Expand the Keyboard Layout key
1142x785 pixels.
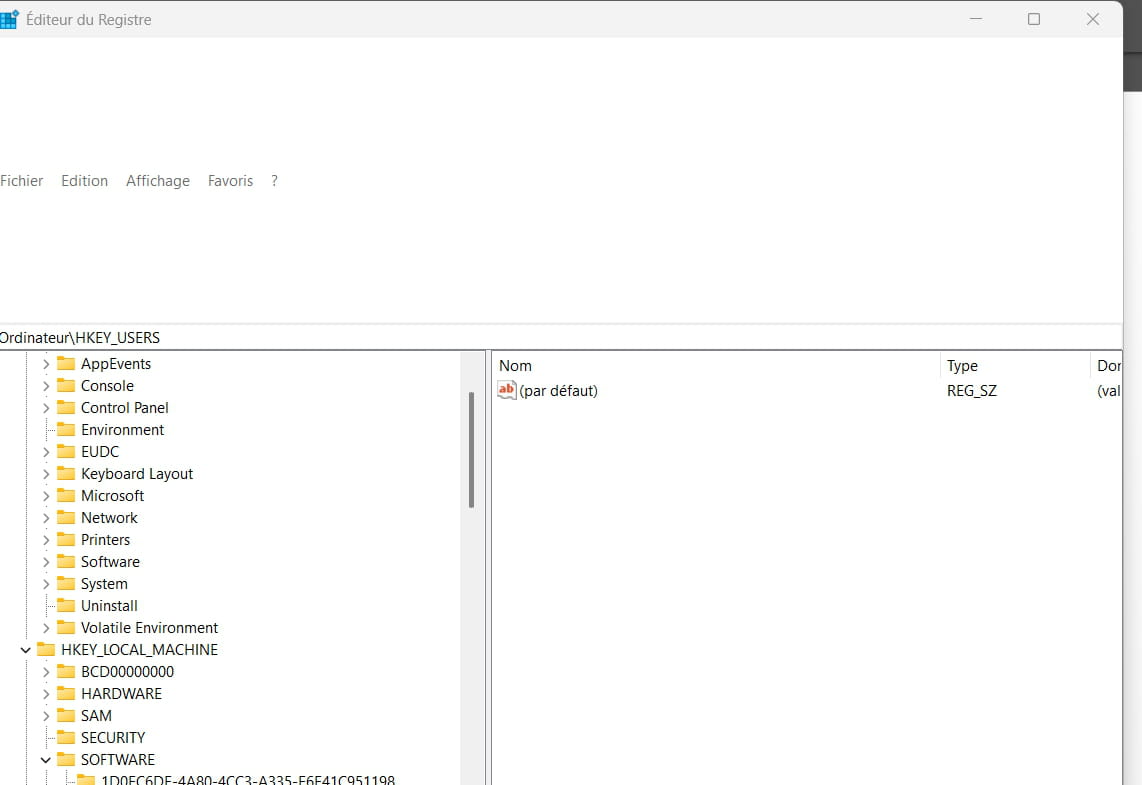[46, 474]
